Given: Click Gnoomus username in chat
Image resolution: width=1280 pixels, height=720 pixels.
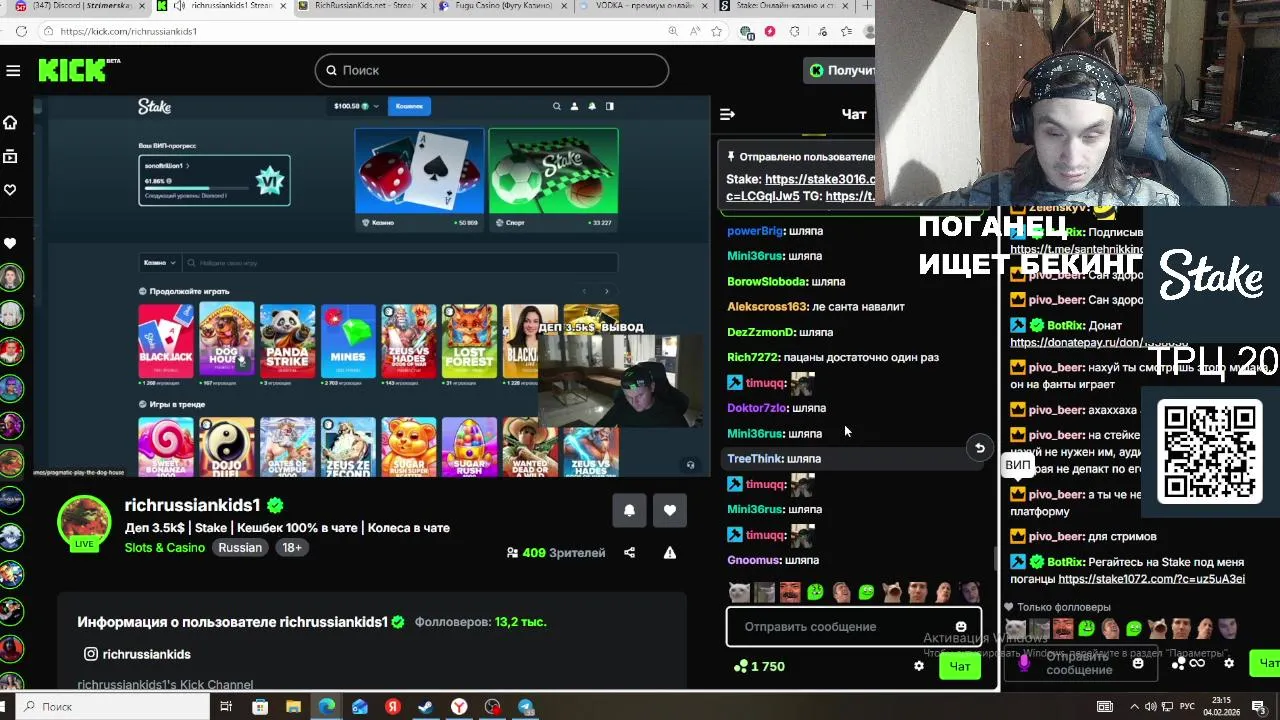Looking at the screenshot, I should (x=753, y=560).
